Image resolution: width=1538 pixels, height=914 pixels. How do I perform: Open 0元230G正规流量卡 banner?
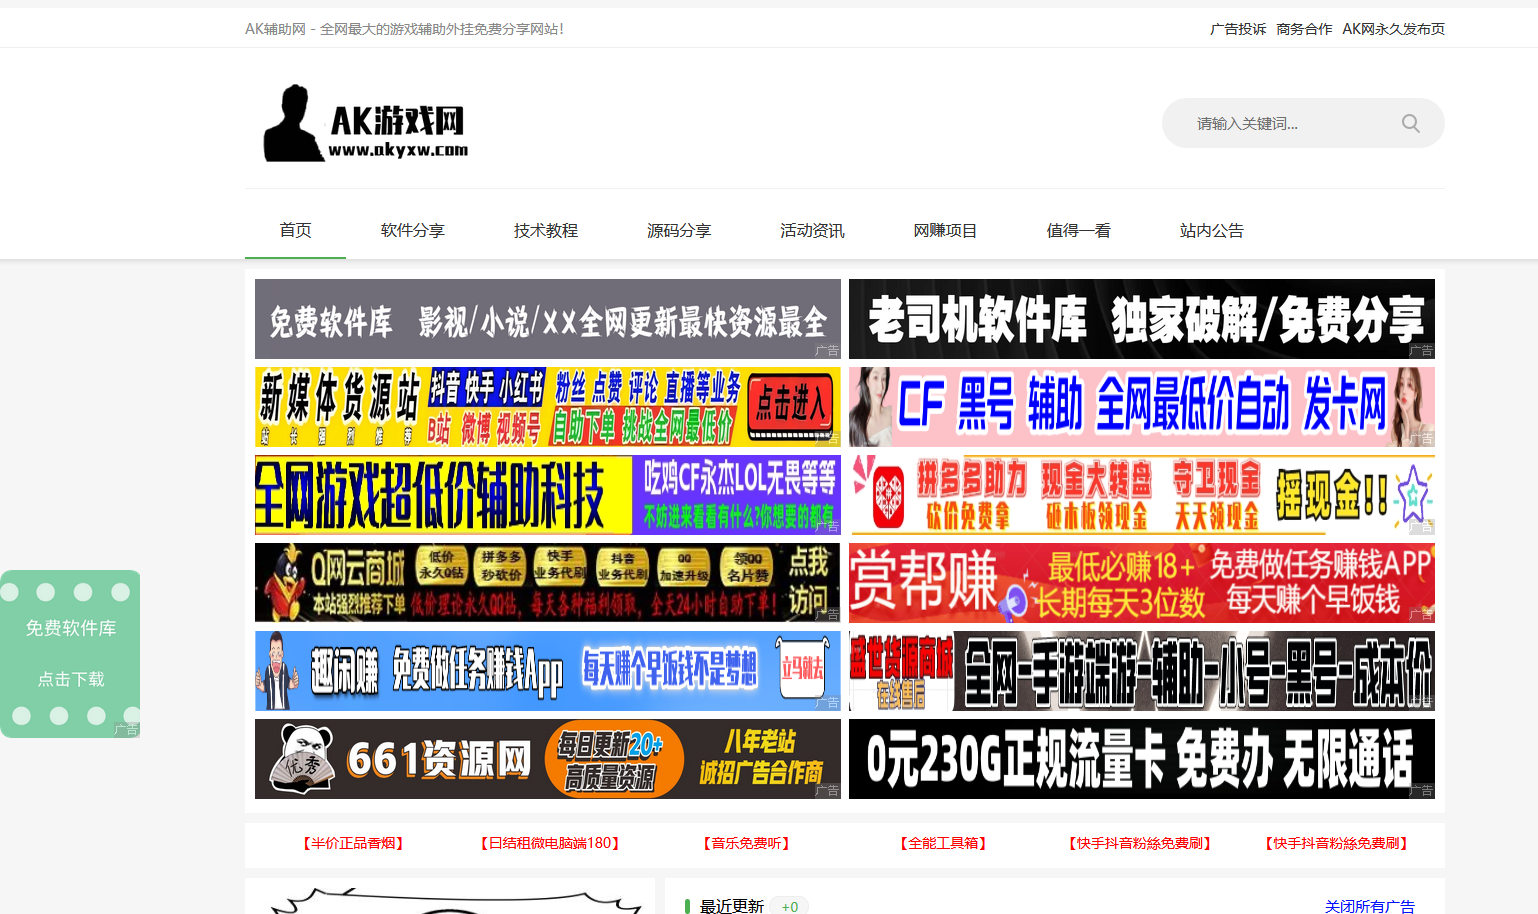pos(1142,759)
